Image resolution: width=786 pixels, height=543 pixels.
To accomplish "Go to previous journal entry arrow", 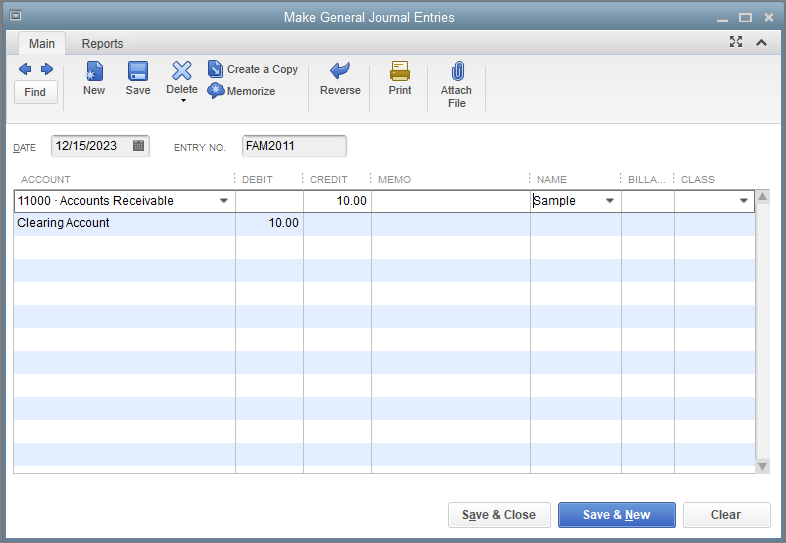I will coord(25,69).
